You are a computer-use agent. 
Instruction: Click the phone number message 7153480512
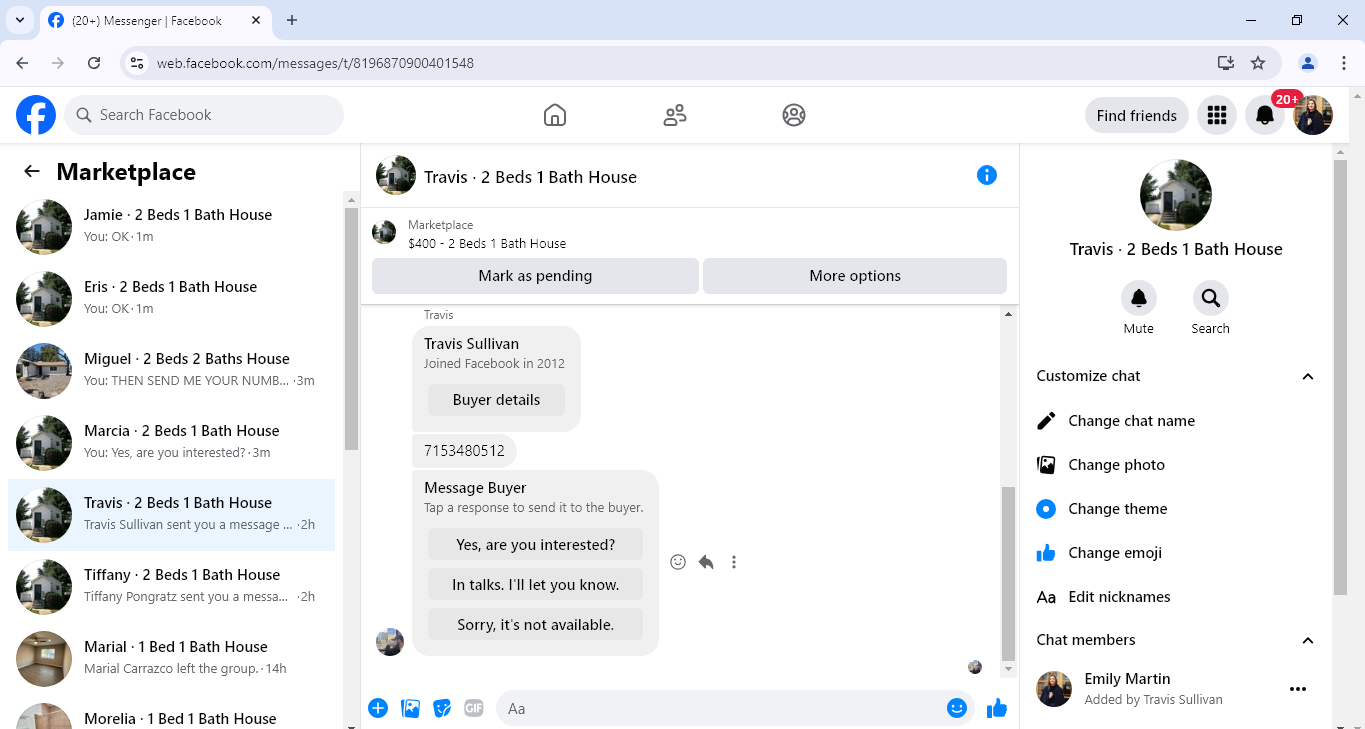click(464, 451)
